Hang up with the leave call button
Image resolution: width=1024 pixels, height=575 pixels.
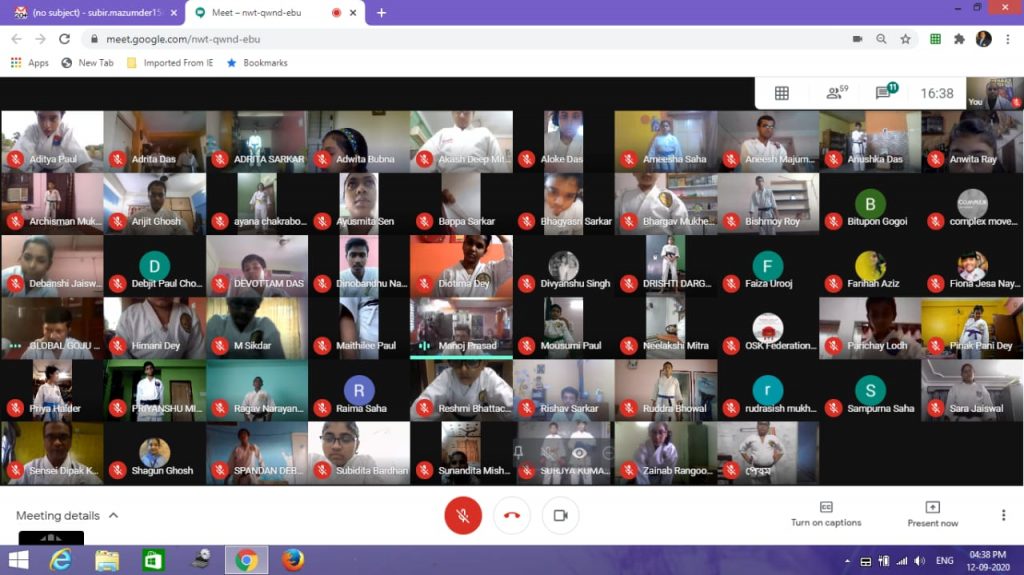512,515
